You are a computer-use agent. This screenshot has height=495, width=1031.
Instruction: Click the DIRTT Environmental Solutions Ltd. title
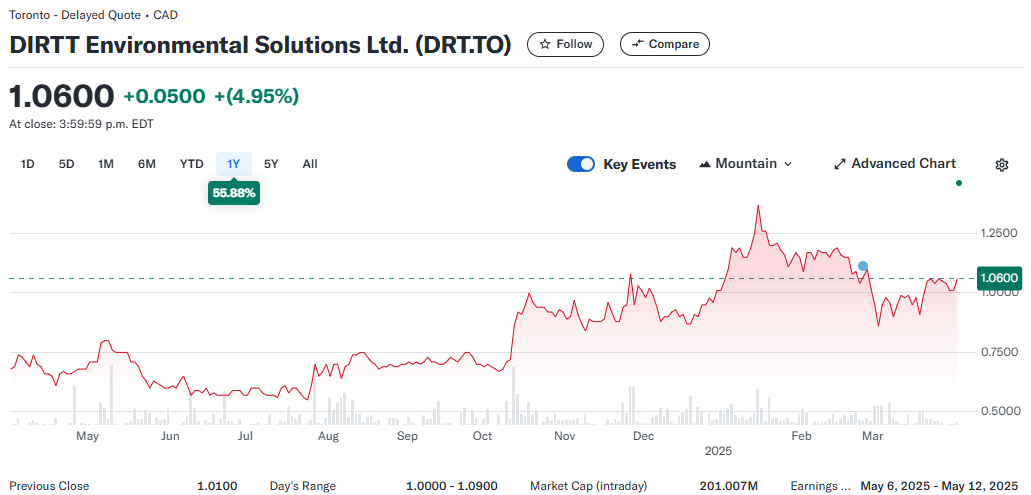tap(260, 44)
